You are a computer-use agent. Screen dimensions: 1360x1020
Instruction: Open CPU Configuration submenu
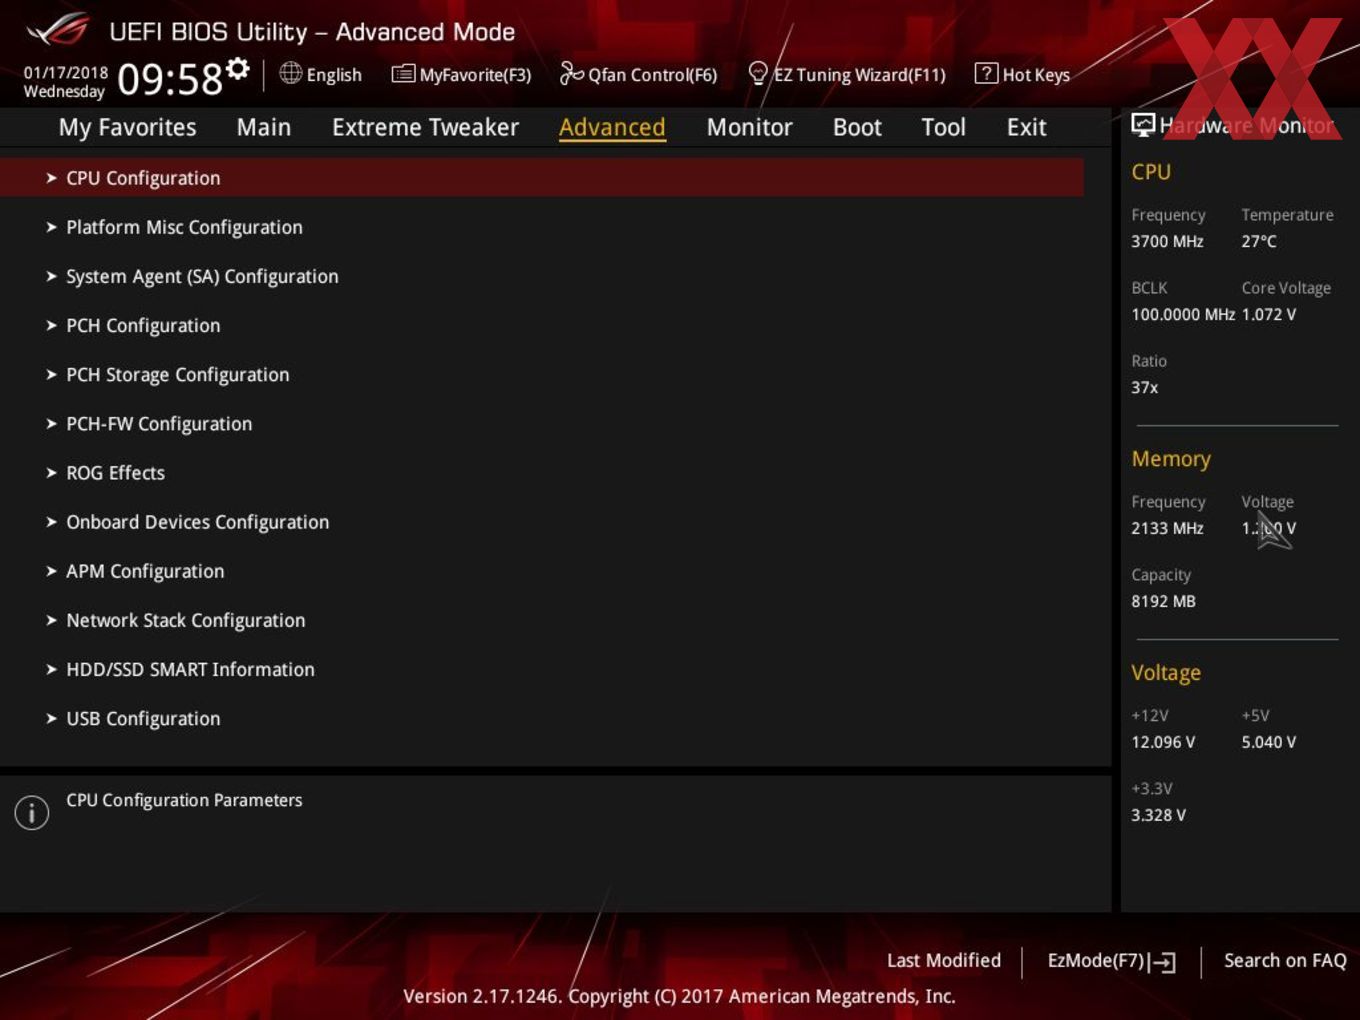click(x=542, y=178)
